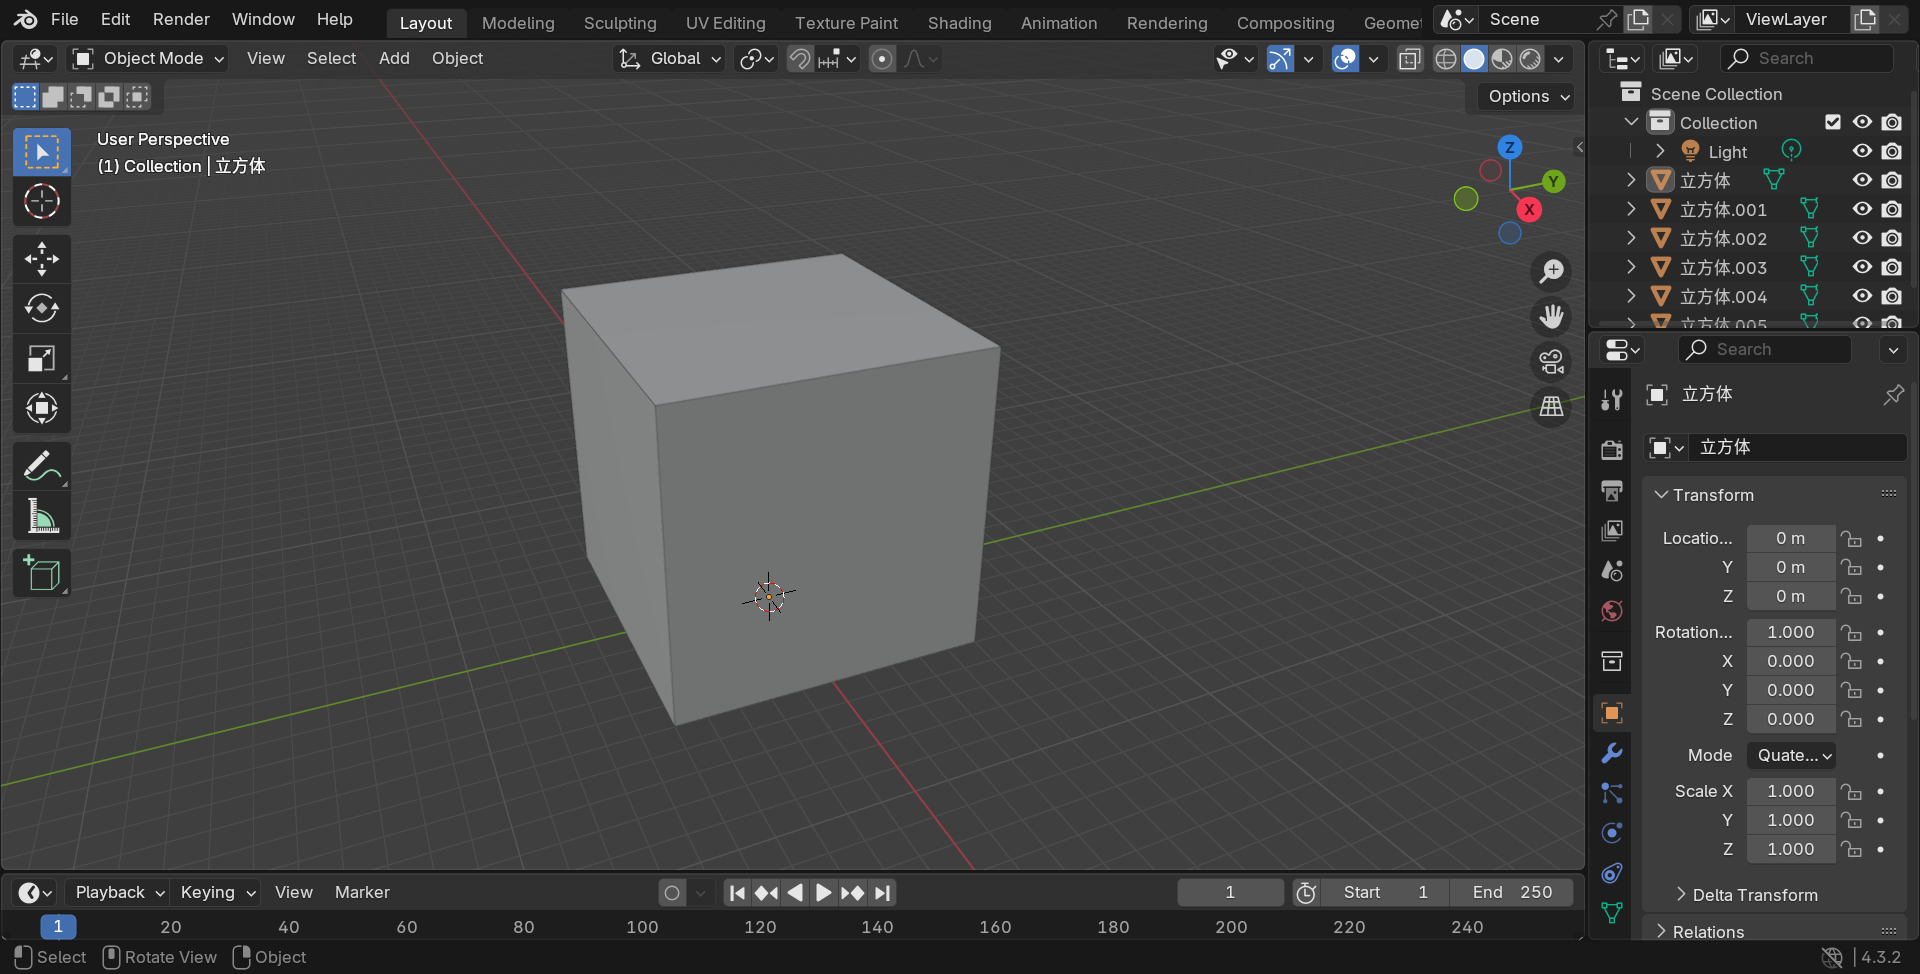
Task: Click the Options button in the viewport
Action: coord(1523,96)
